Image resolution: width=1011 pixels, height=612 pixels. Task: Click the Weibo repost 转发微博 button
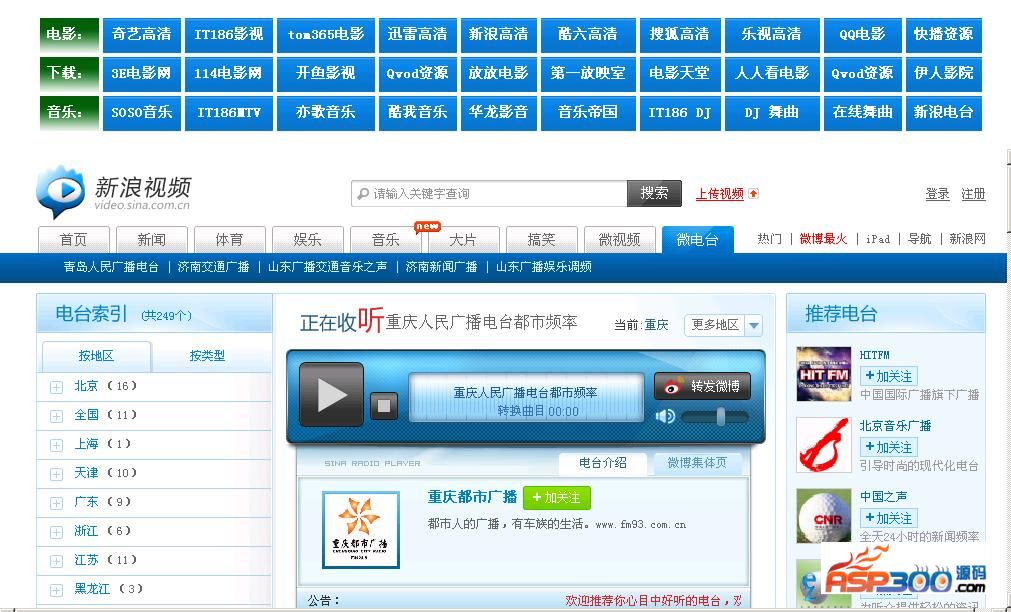point(702,386)
